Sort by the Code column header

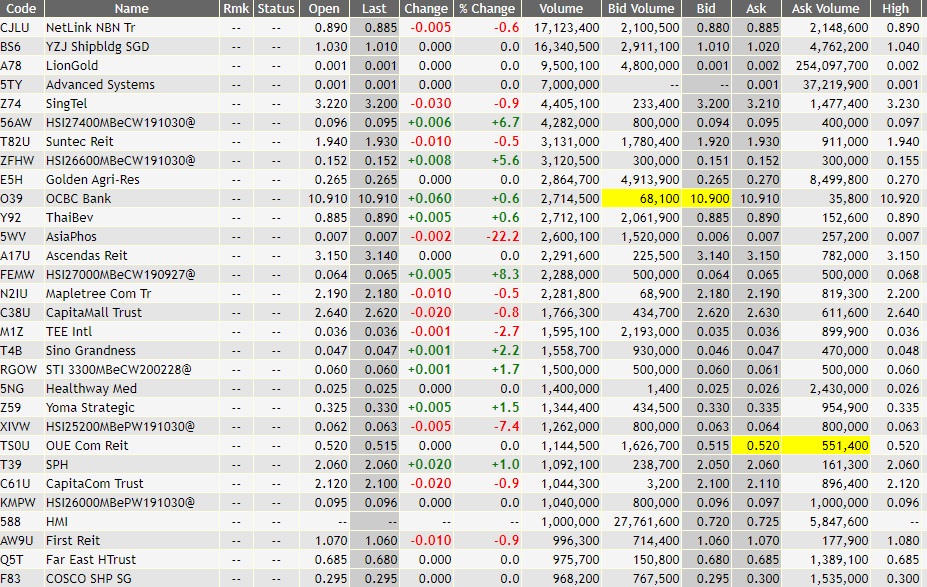click(x=21, y=8)
